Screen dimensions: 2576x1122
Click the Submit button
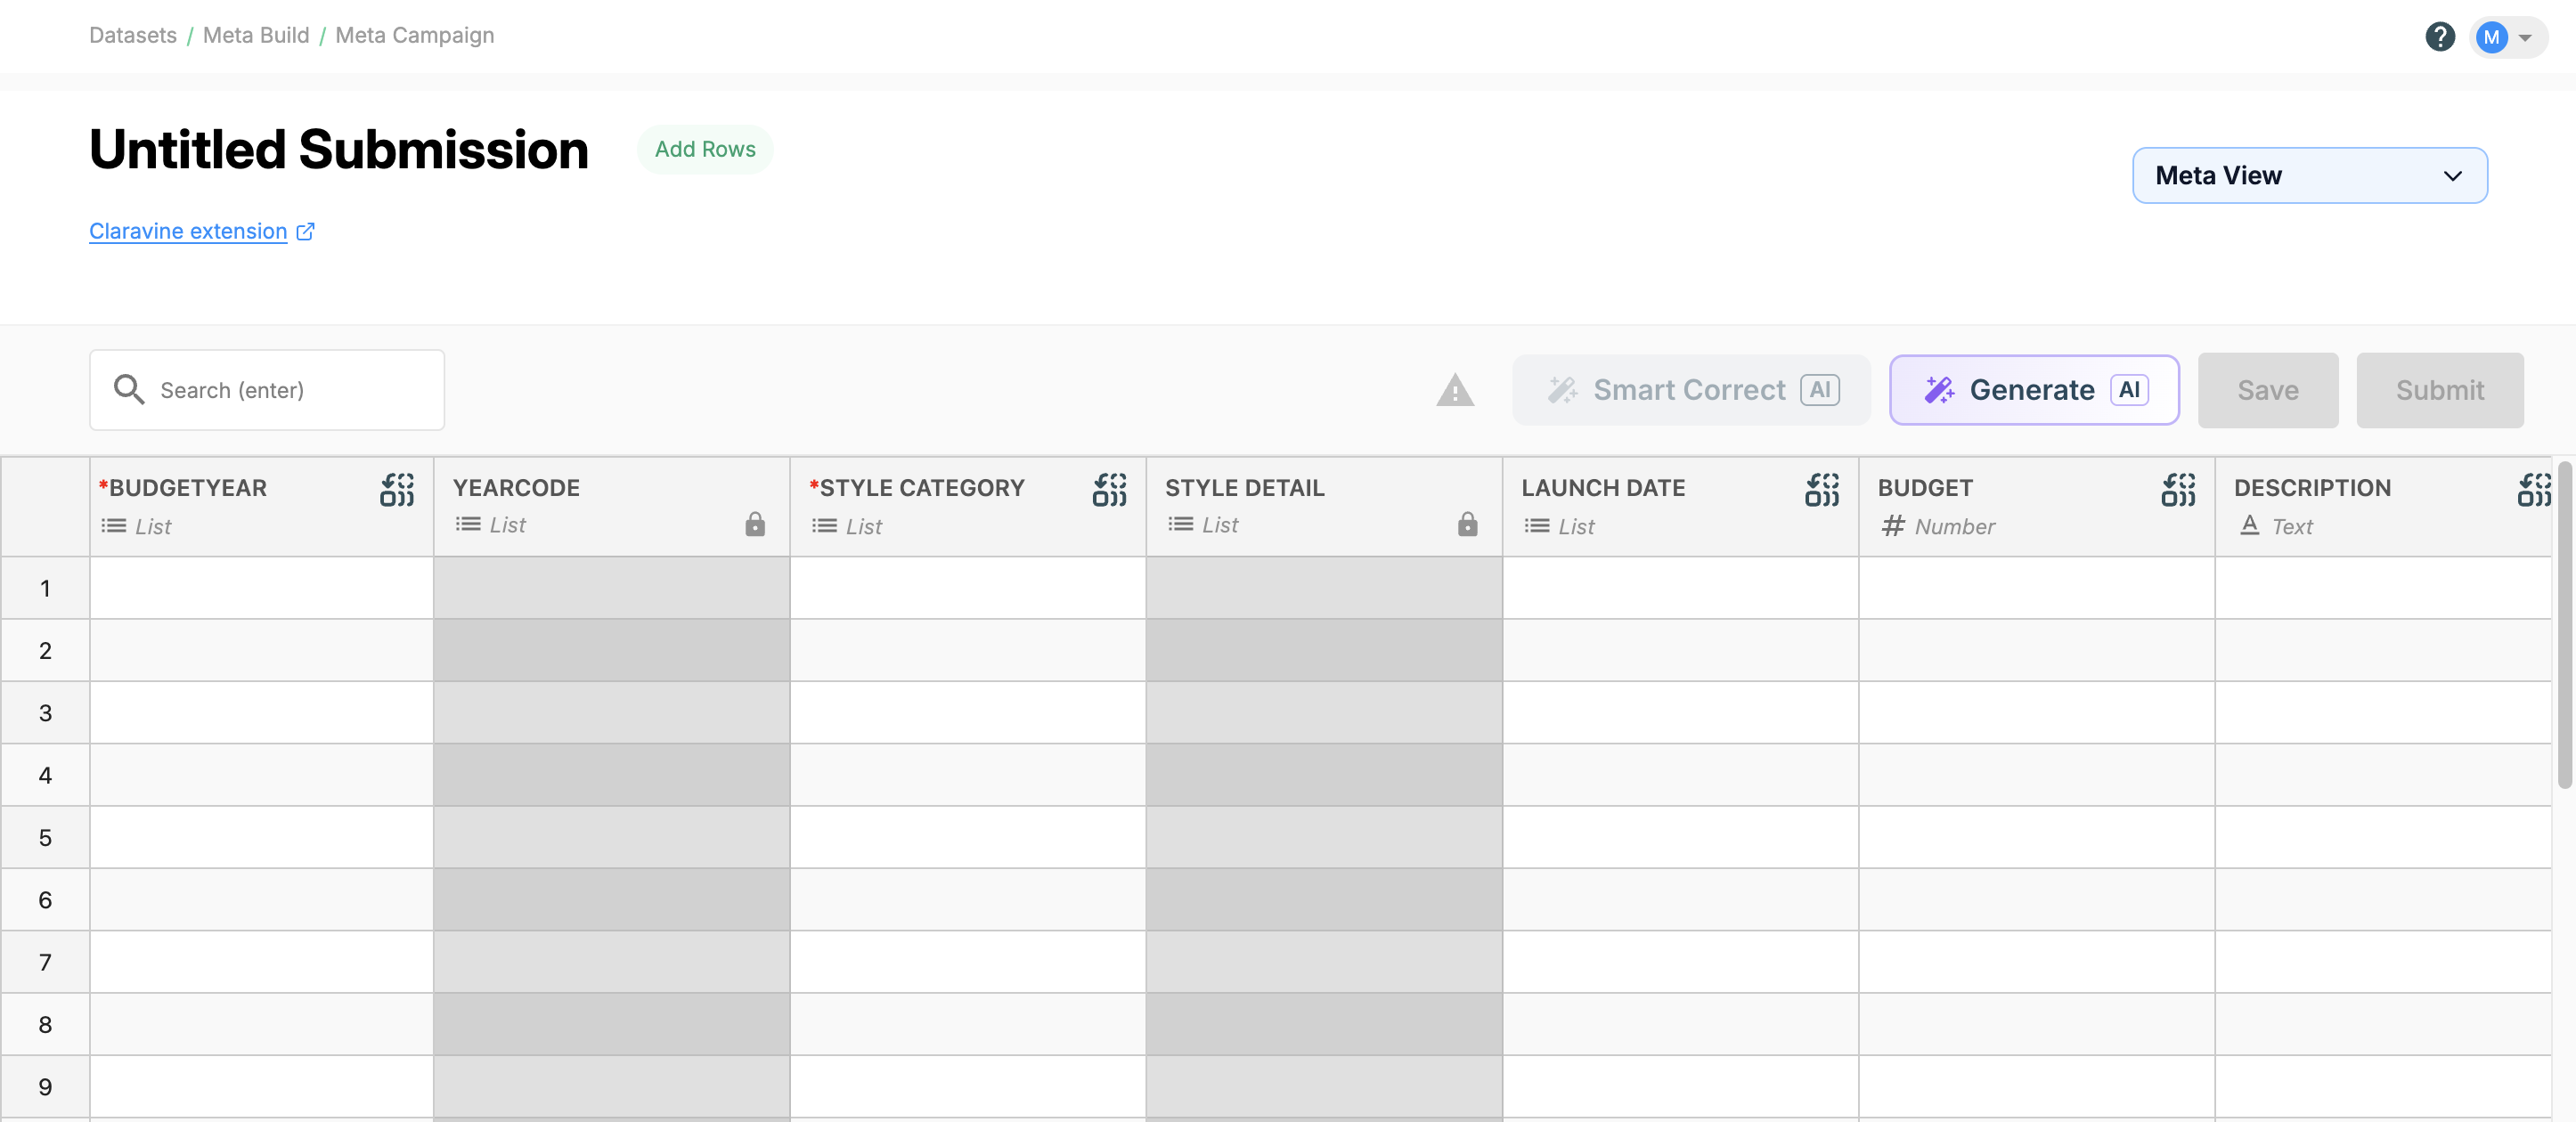[x=2440, y=390]
